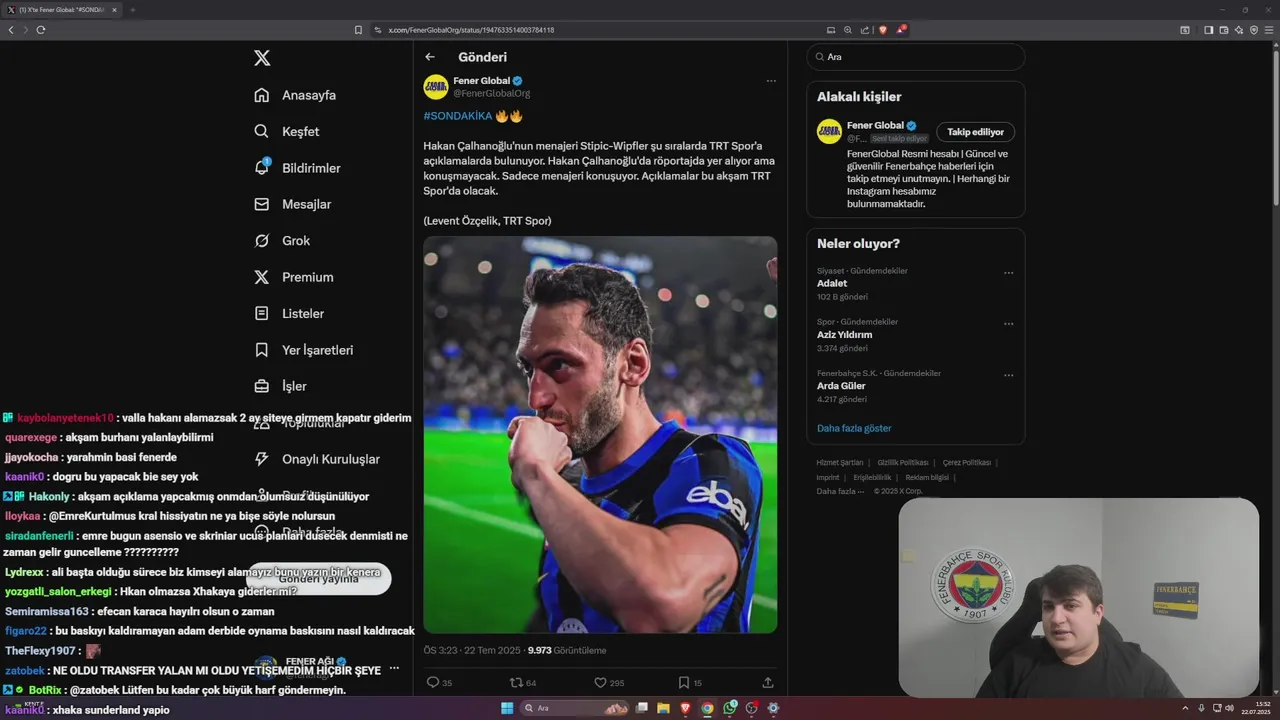Click the back arrow beside Gönderi
Screen dimensions: 1280x720
(430, 57)
